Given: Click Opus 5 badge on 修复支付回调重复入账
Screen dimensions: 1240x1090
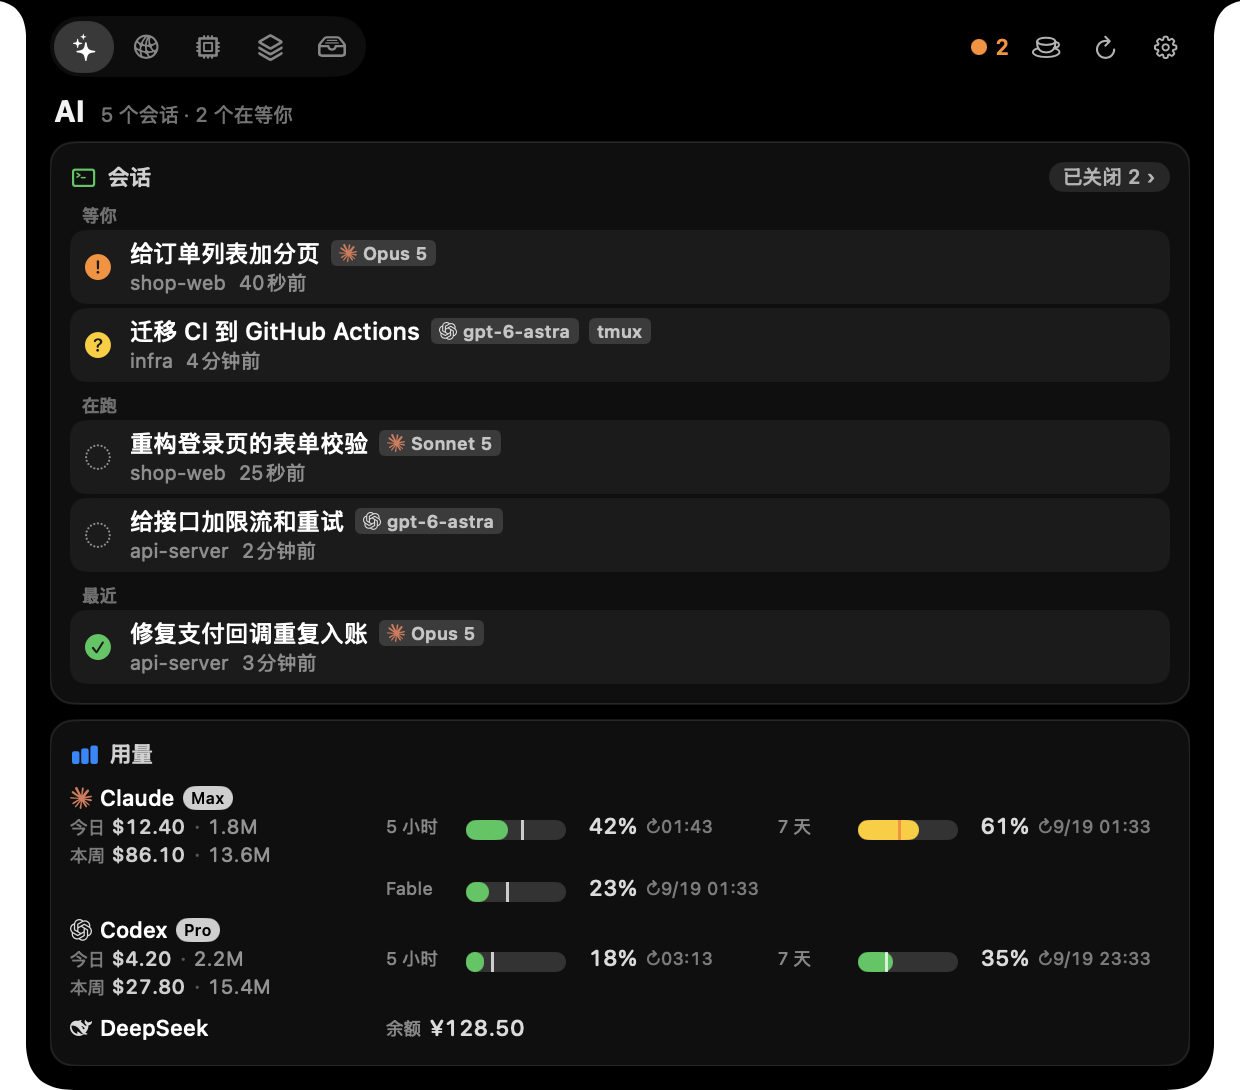Looking at the screenshot, I should (x=431, y=633).
